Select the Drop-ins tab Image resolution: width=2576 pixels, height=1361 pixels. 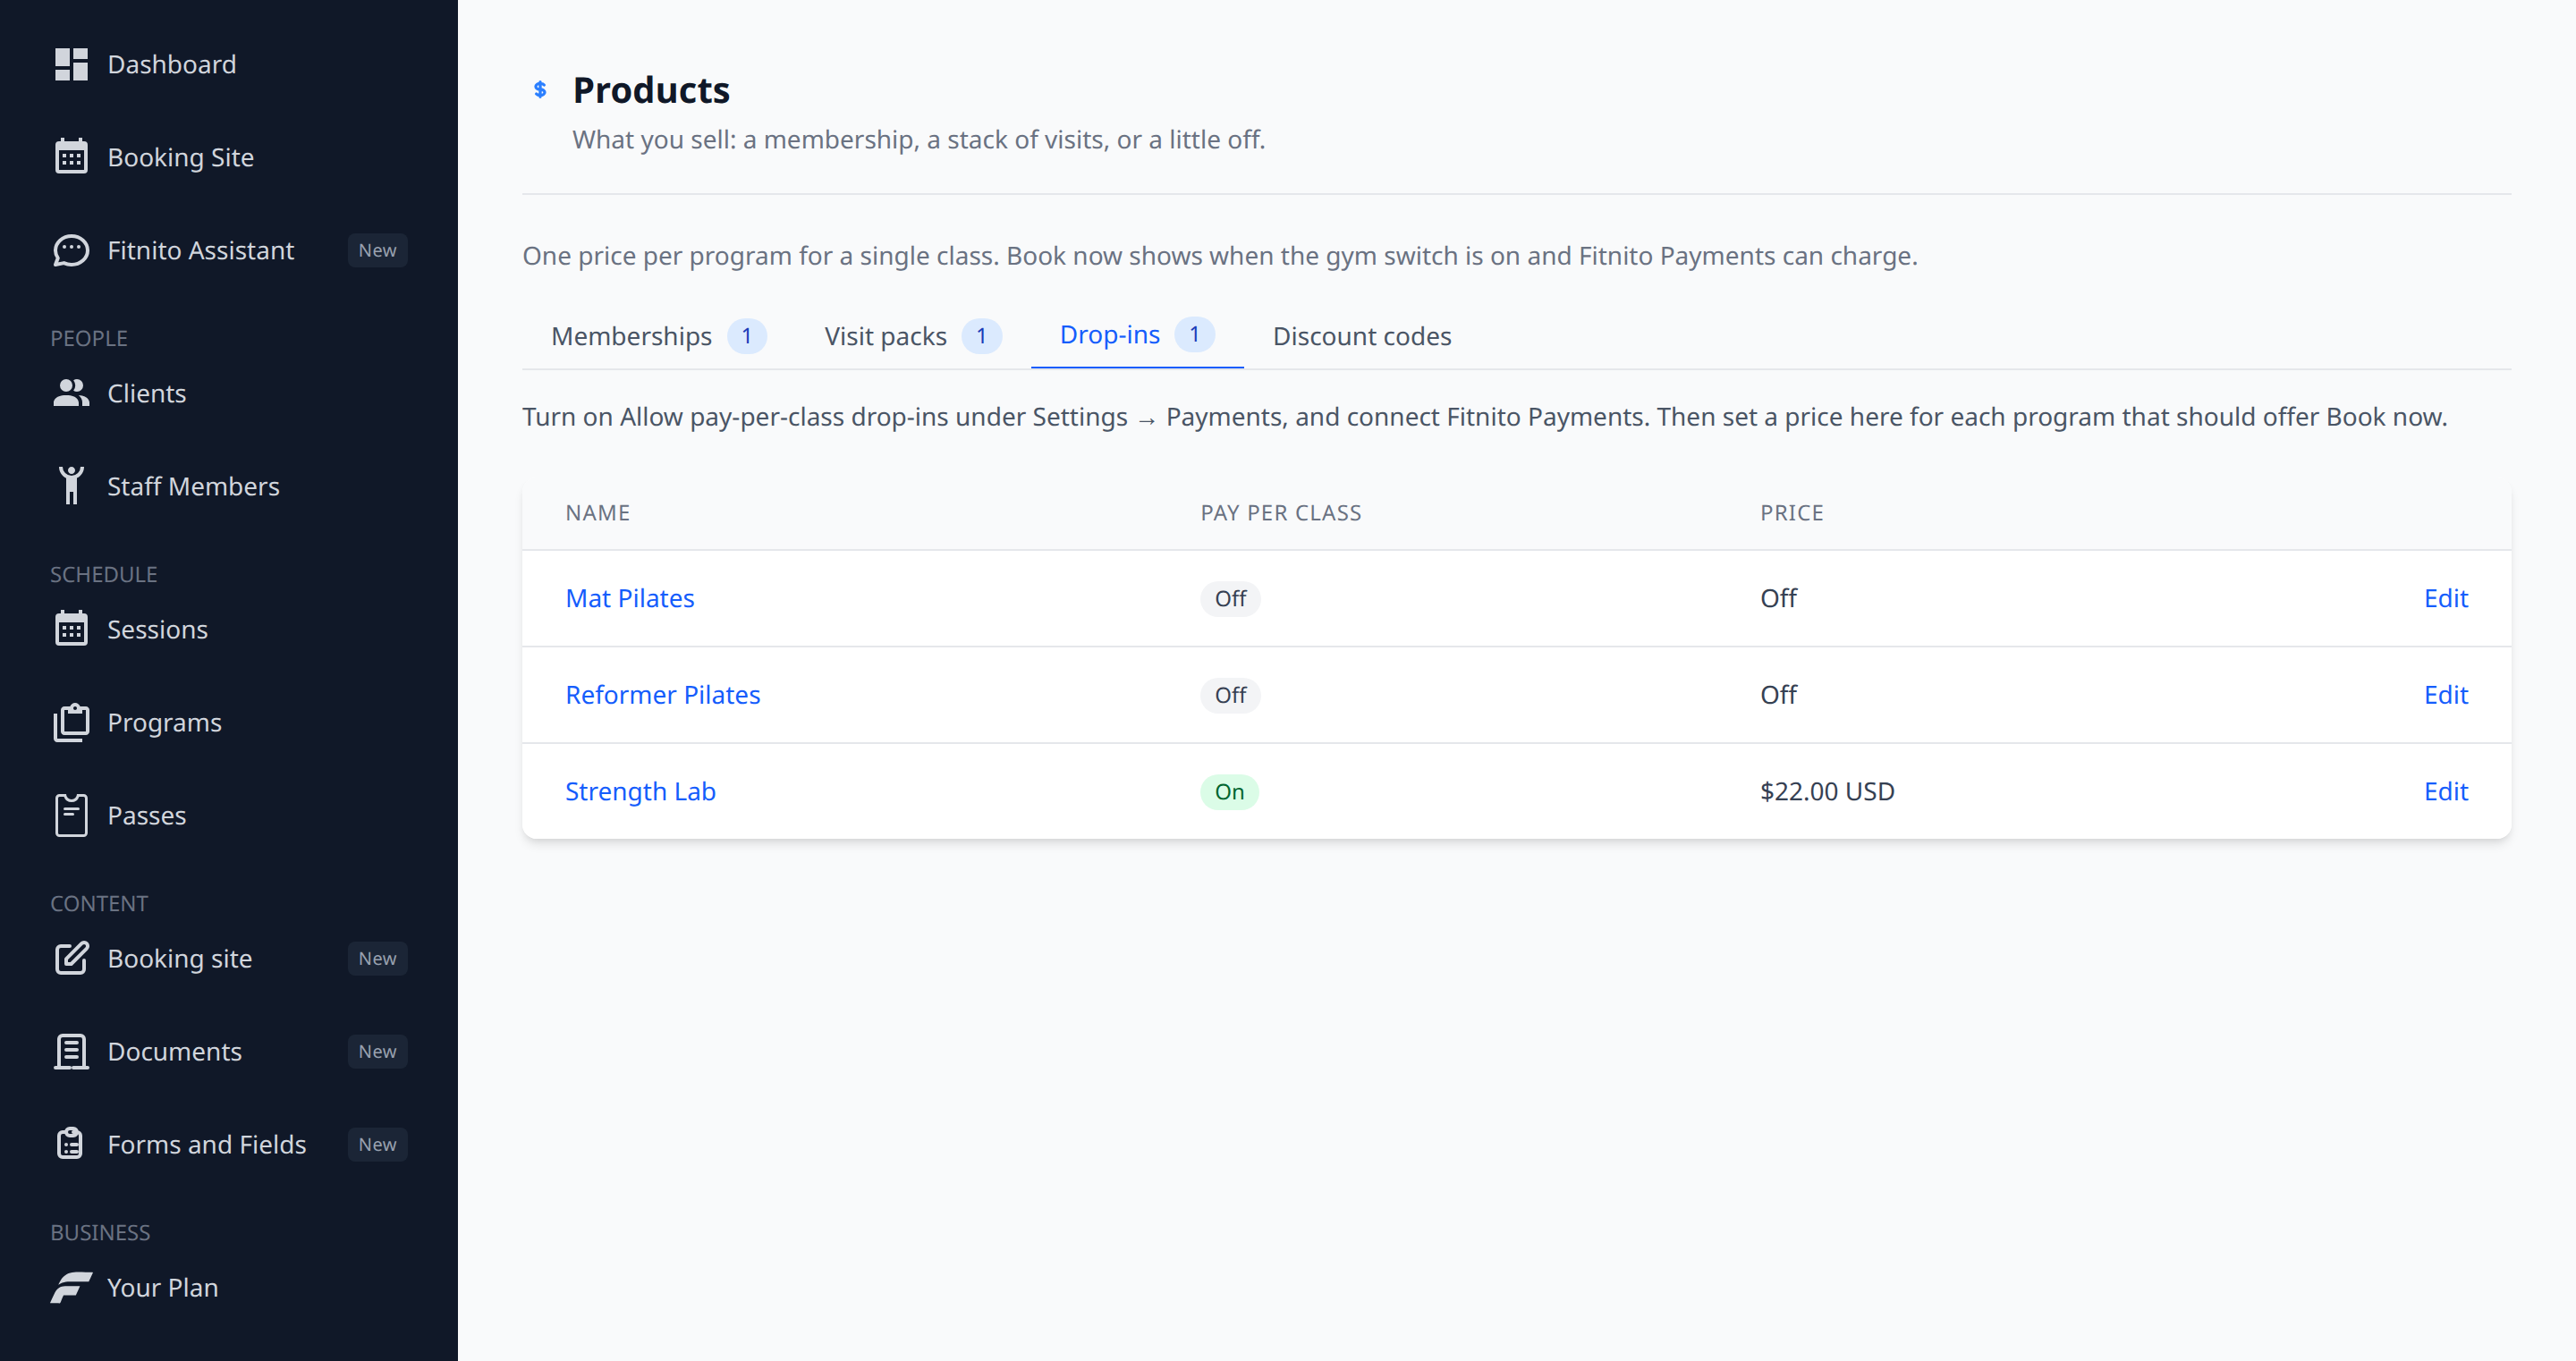pos(1136,334)
